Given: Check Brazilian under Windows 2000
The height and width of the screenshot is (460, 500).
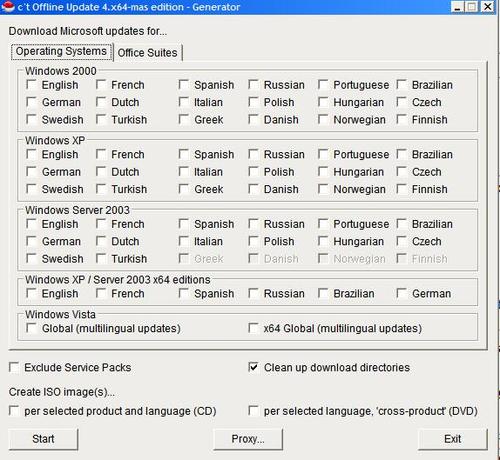Looking at the screenshot, I should click(x=402, y=85).
